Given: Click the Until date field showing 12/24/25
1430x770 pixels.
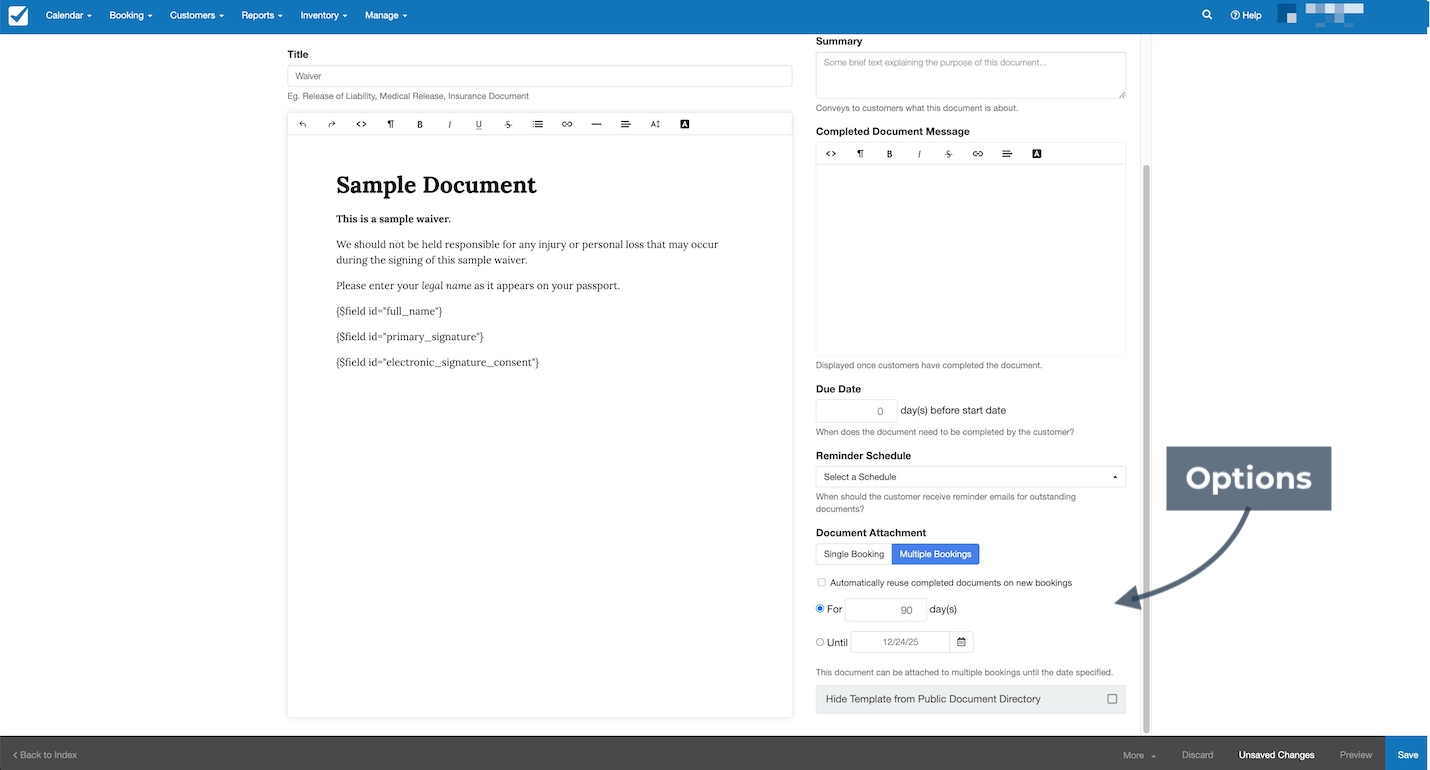Looking at the screenshot, I should [x=900, y=642].
